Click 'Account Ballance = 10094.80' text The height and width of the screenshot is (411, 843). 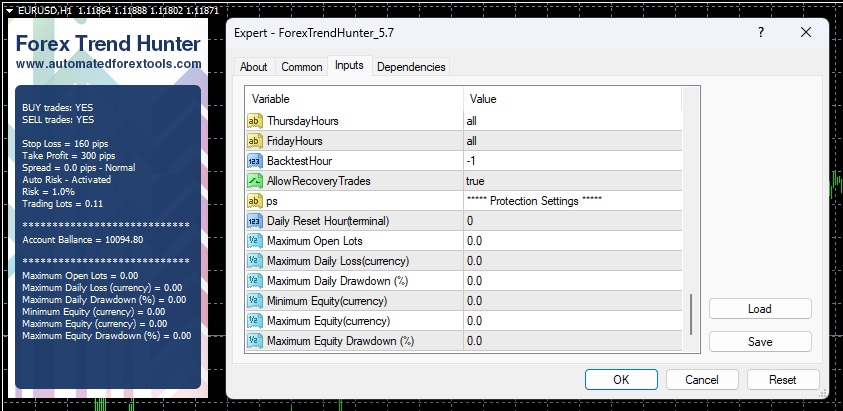click(83, 239)
